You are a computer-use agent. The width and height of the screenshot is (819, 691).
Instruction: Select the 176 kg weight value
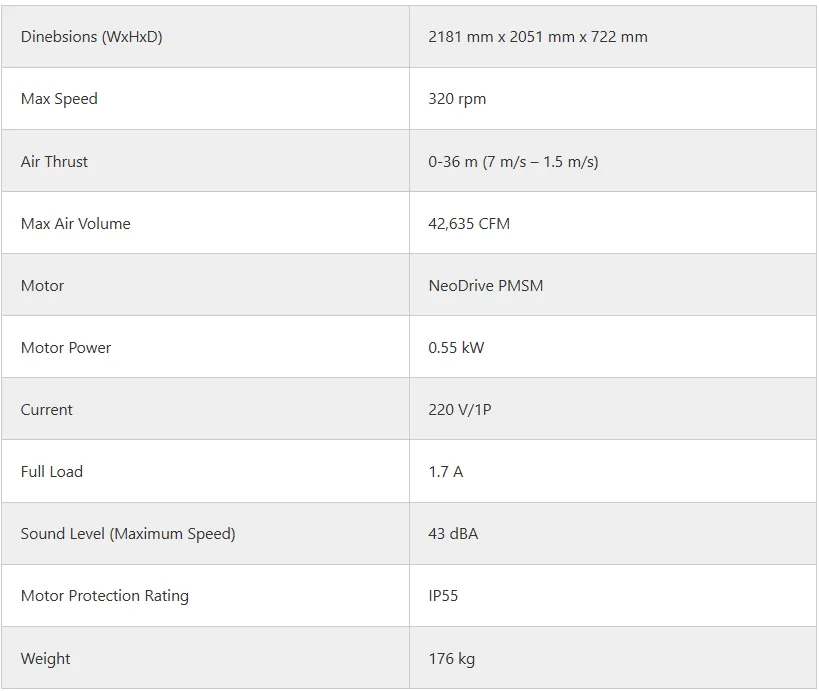pos(451,658)
